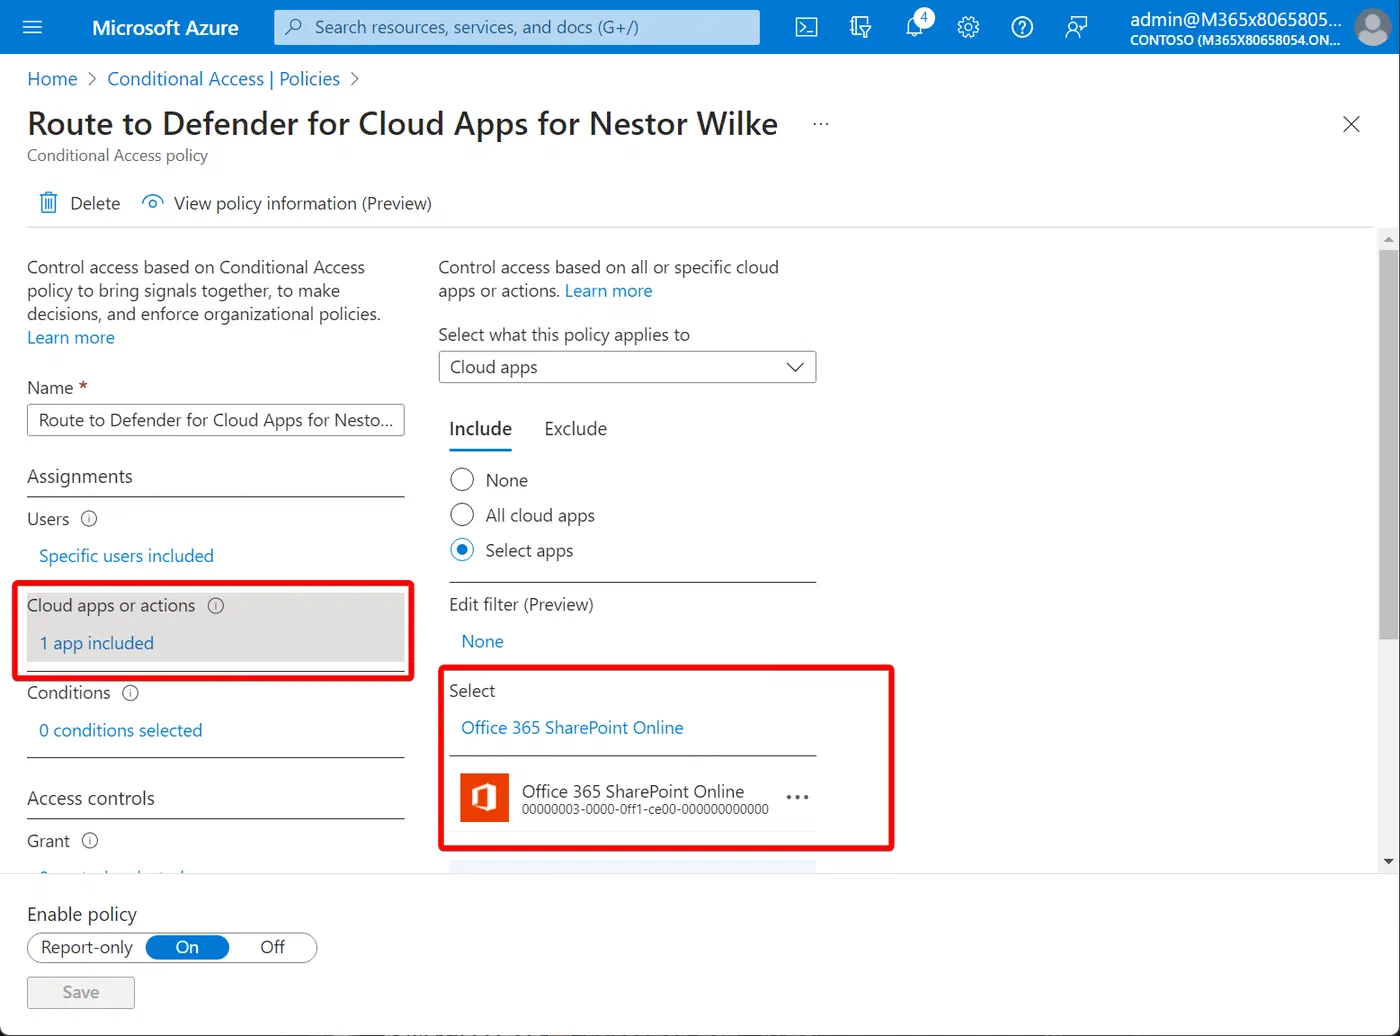1400x1036 pixels.
Task: Click the Office 365 SharePoint Online app ID text
Action: click(645, 809)
